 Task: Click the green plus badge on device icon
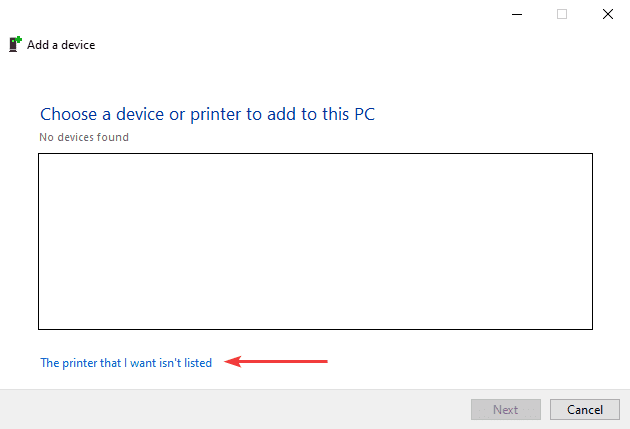point(17,40)
